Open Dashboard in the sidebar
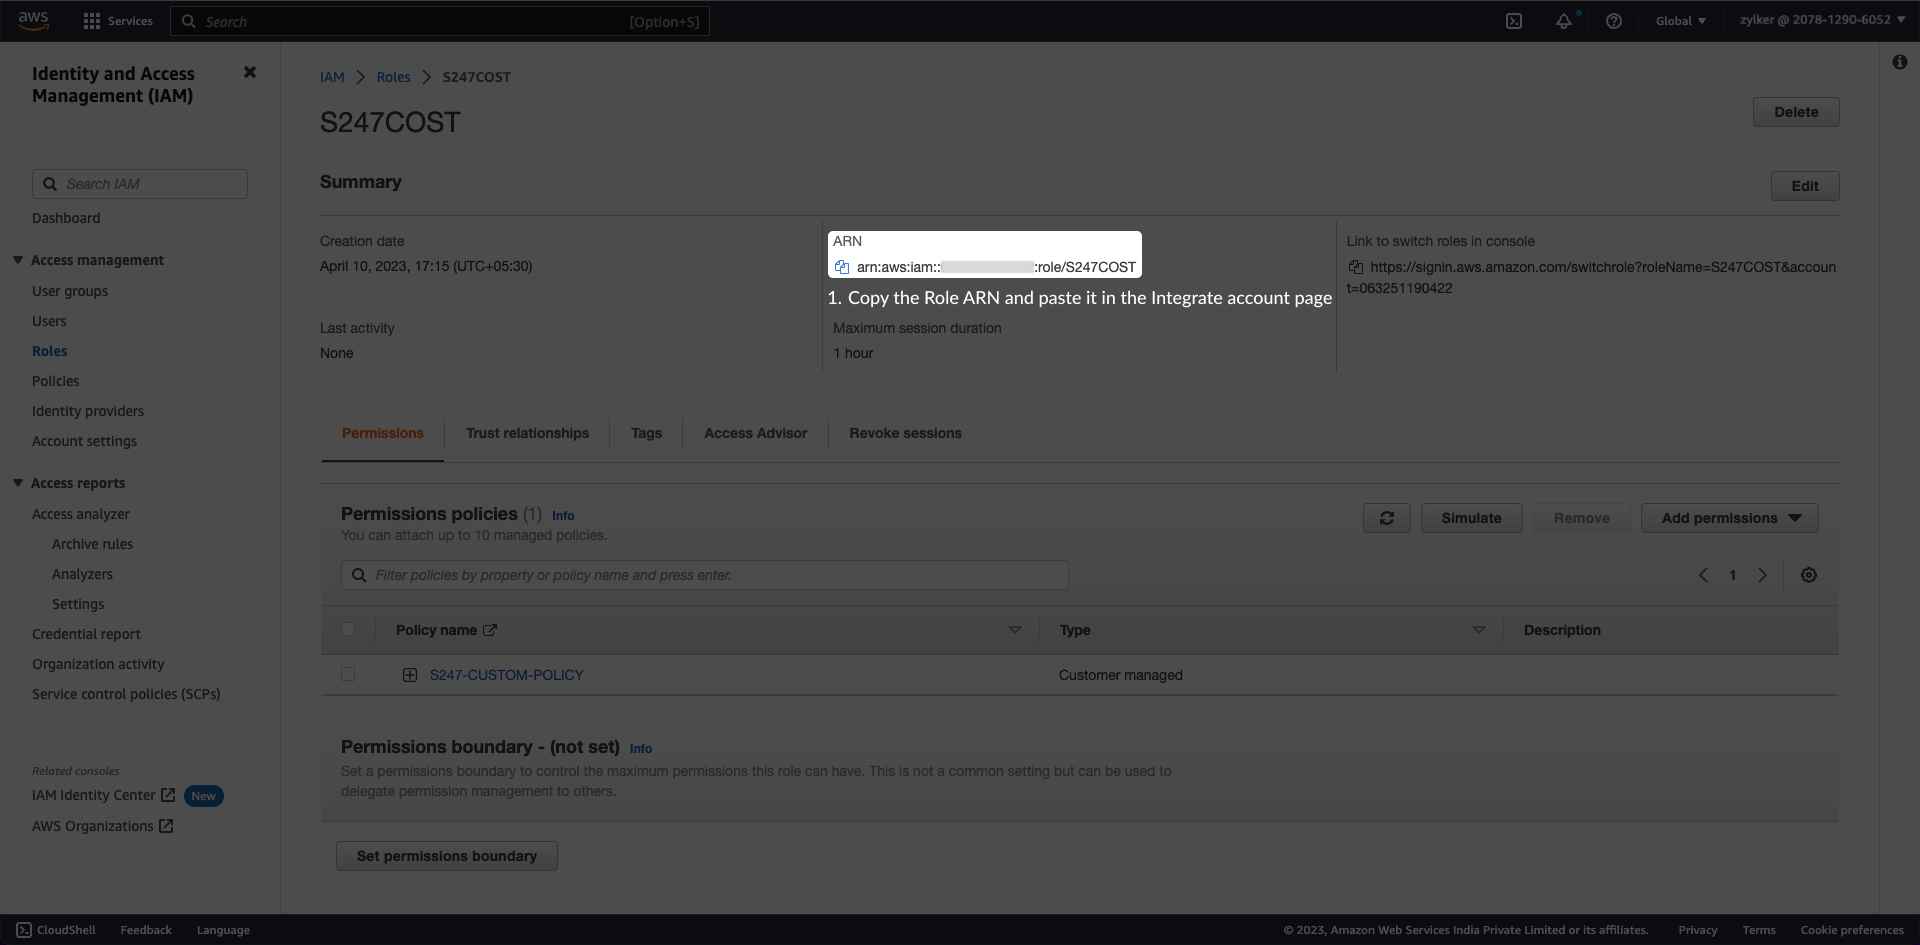Viewport: 1920px width, 945px height. [66, 218]
